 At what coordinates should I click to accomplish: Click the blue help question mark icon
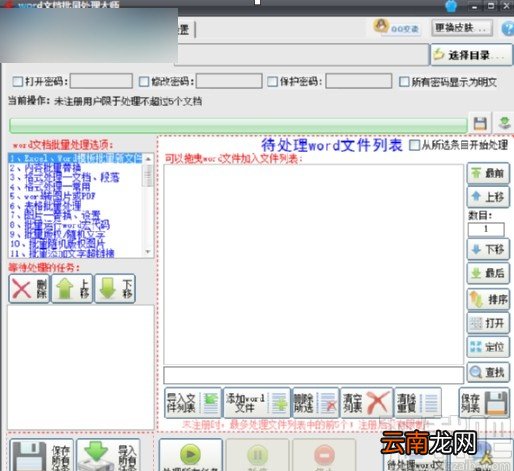click(508, 29)
